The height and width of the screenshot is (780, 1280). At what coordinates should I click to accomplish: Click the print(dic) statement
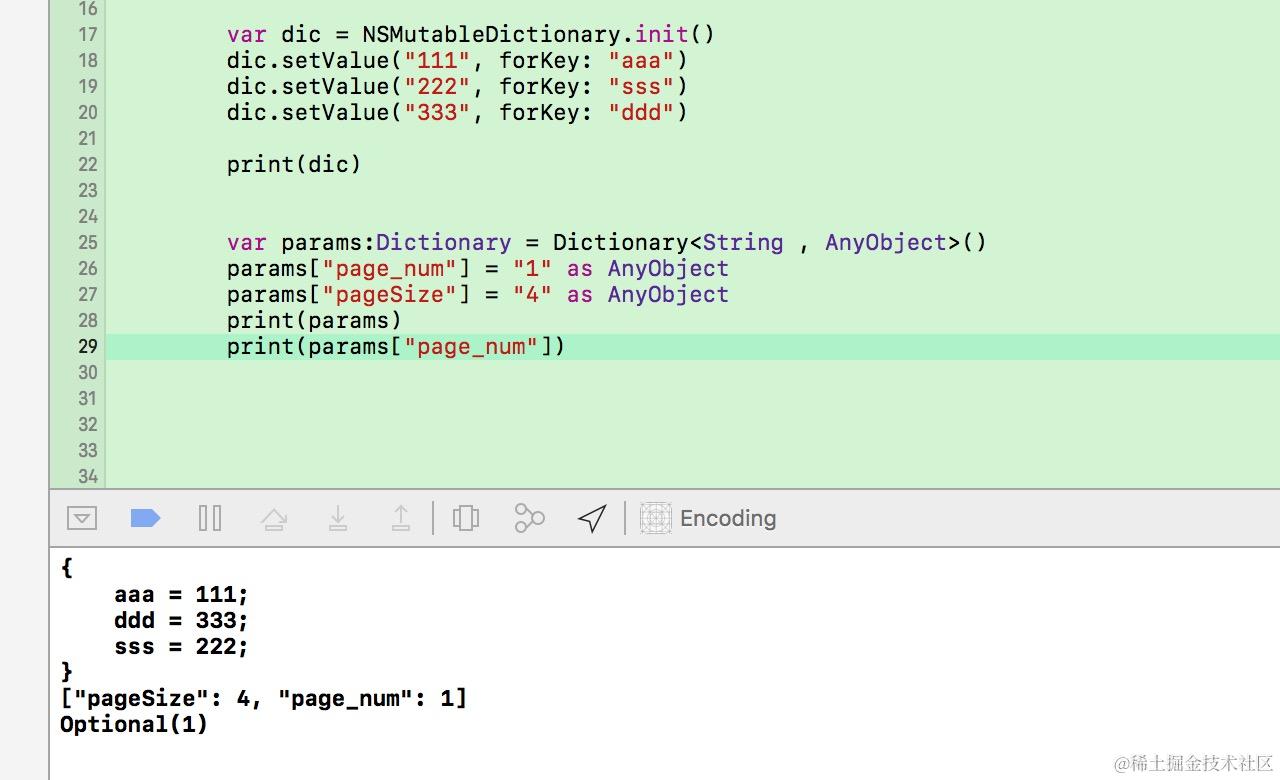pos(294,164)
